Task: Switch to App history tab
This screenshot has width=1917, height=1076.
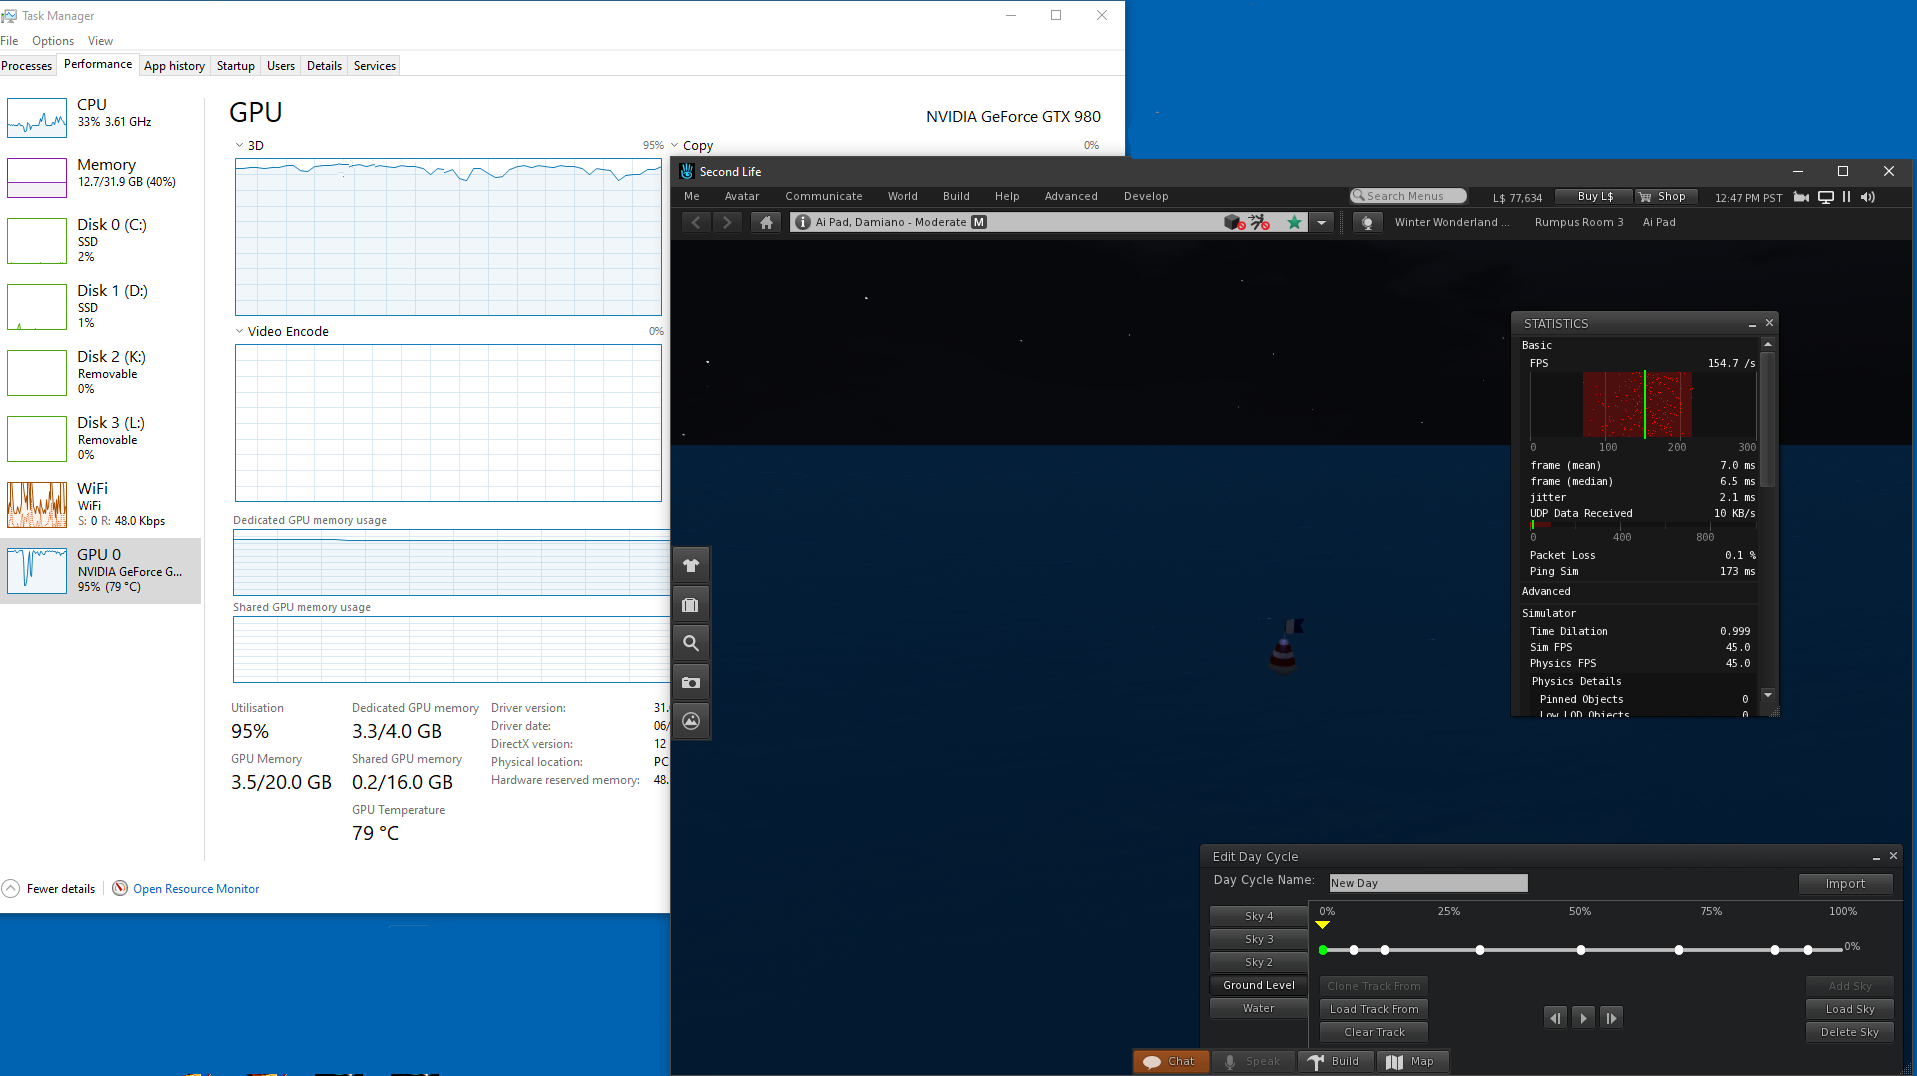Action: point(174,66)
